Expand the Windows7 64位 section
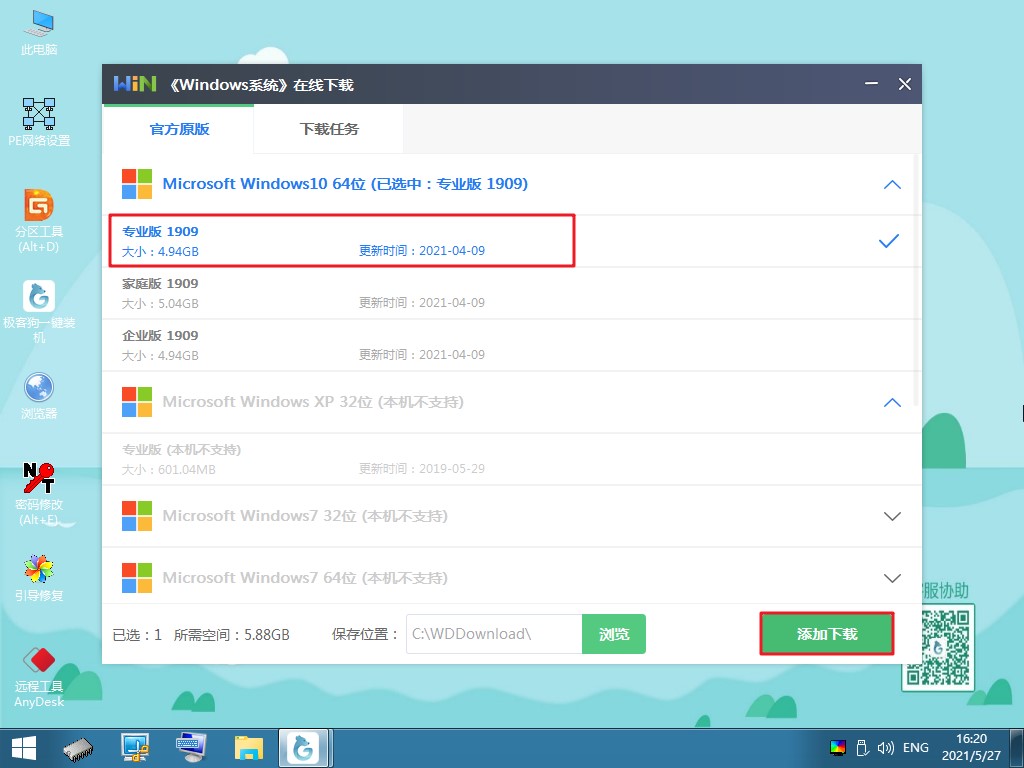1024x768 pixels. coord(892,579)
